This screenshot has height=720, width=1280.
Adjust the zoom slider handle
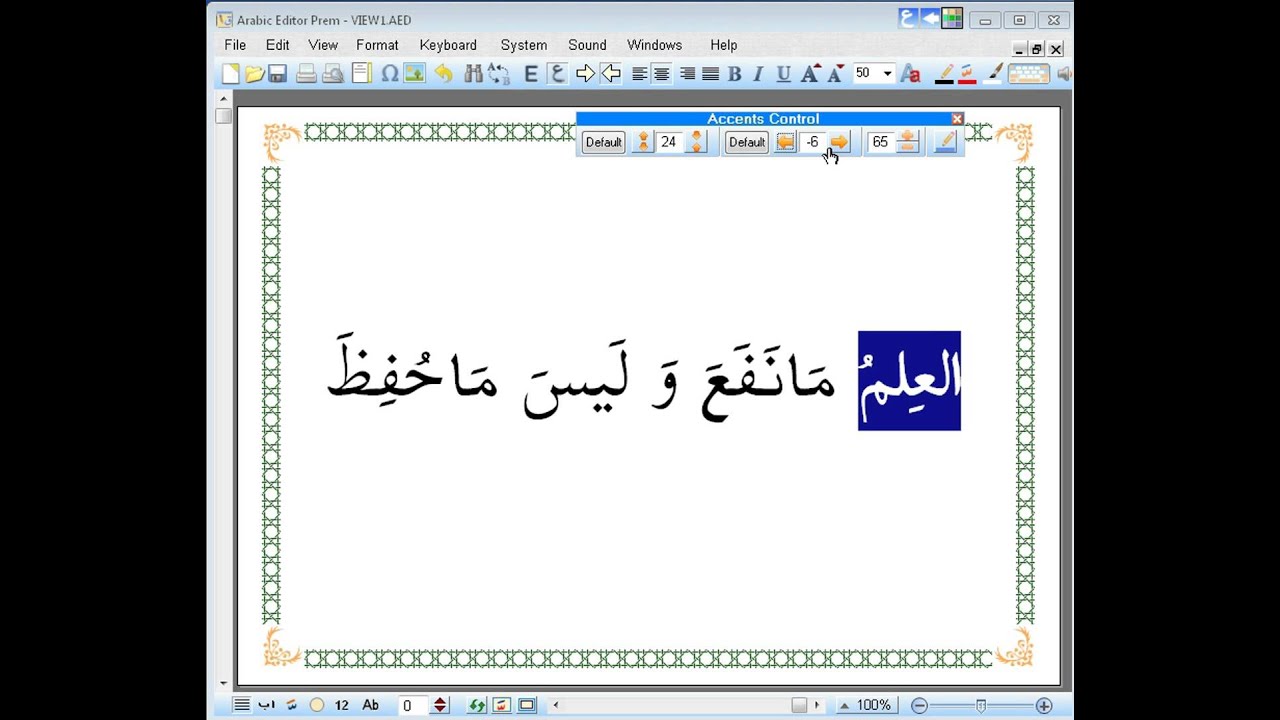pyautogui.click(x=981, y=705)
